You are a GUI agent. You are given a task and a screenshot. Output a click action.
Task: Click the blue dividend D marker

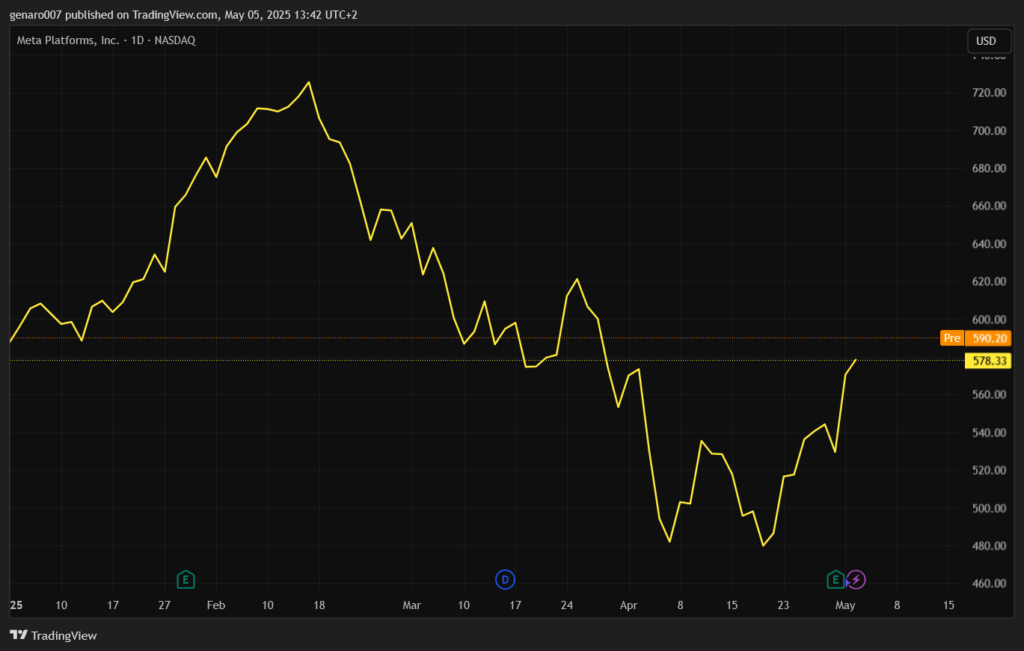click(x=506, y=579)
